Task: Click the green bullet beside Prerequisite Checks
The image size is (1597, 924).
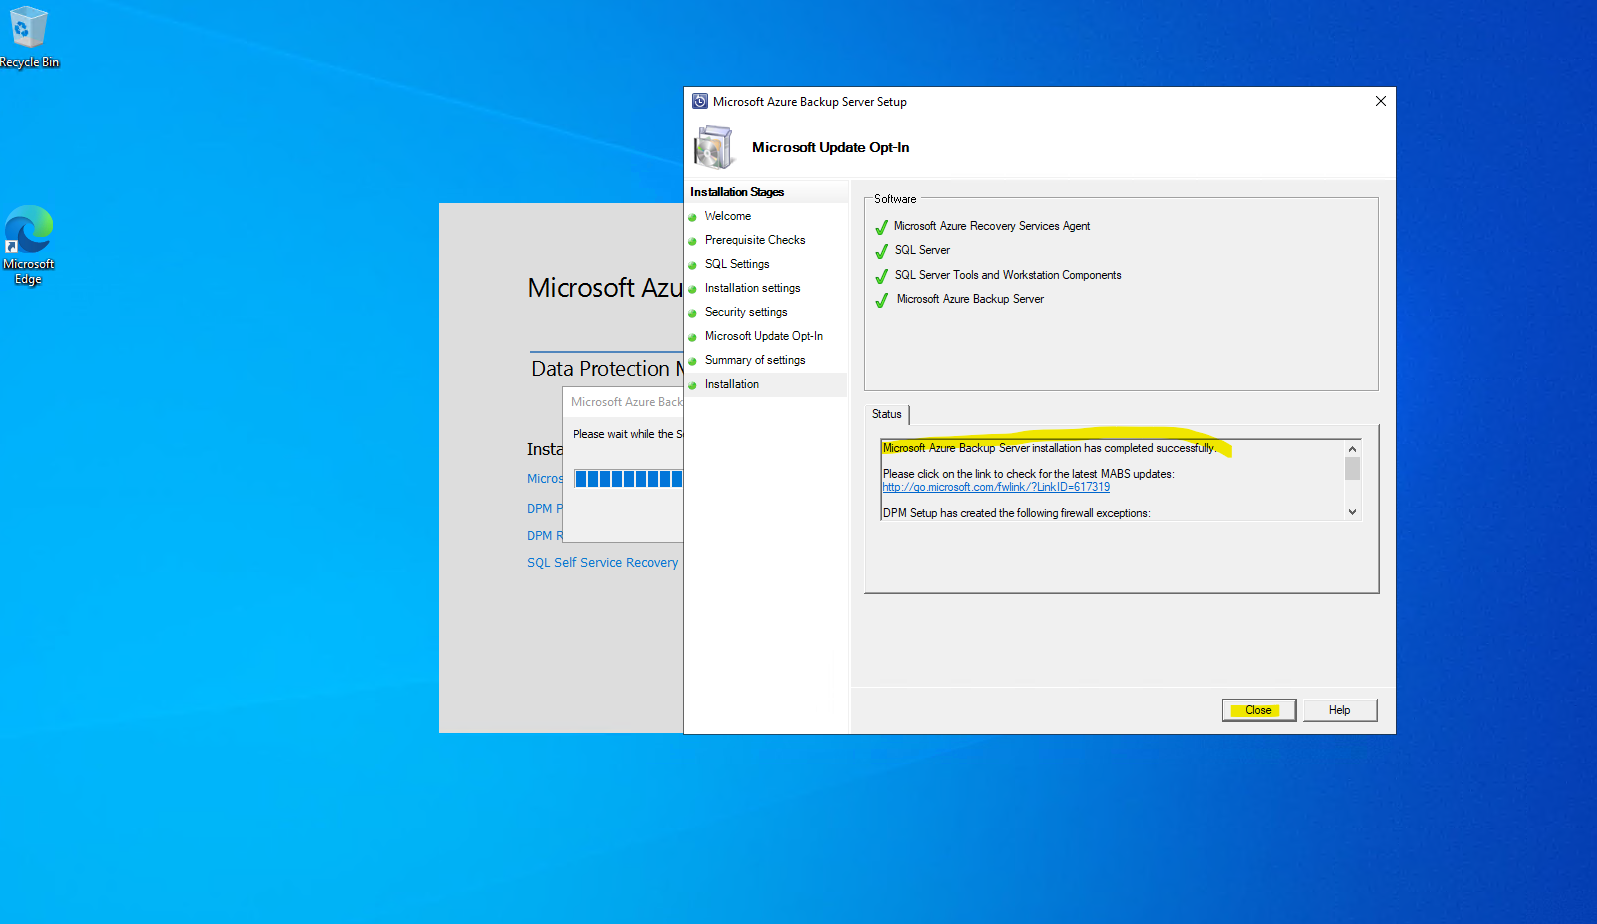Action: click(x=692, y=241)
